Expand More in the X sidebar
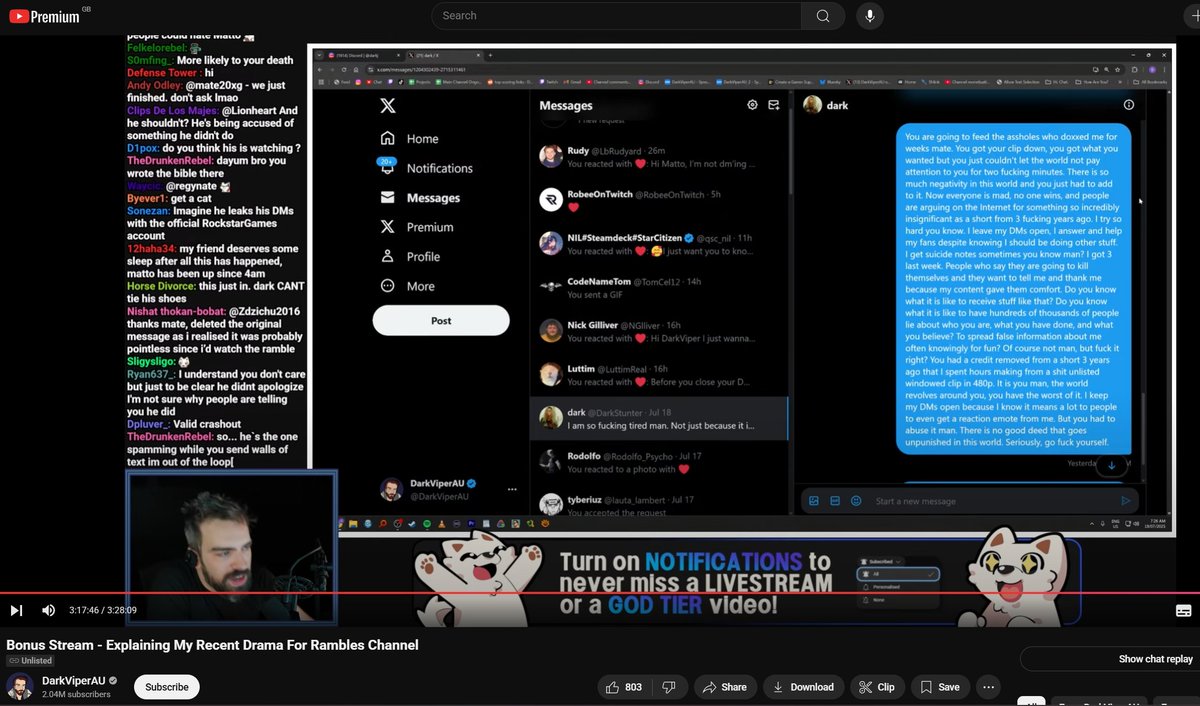1200x706 pixels. pyautogui.click(x=407, y=285)
